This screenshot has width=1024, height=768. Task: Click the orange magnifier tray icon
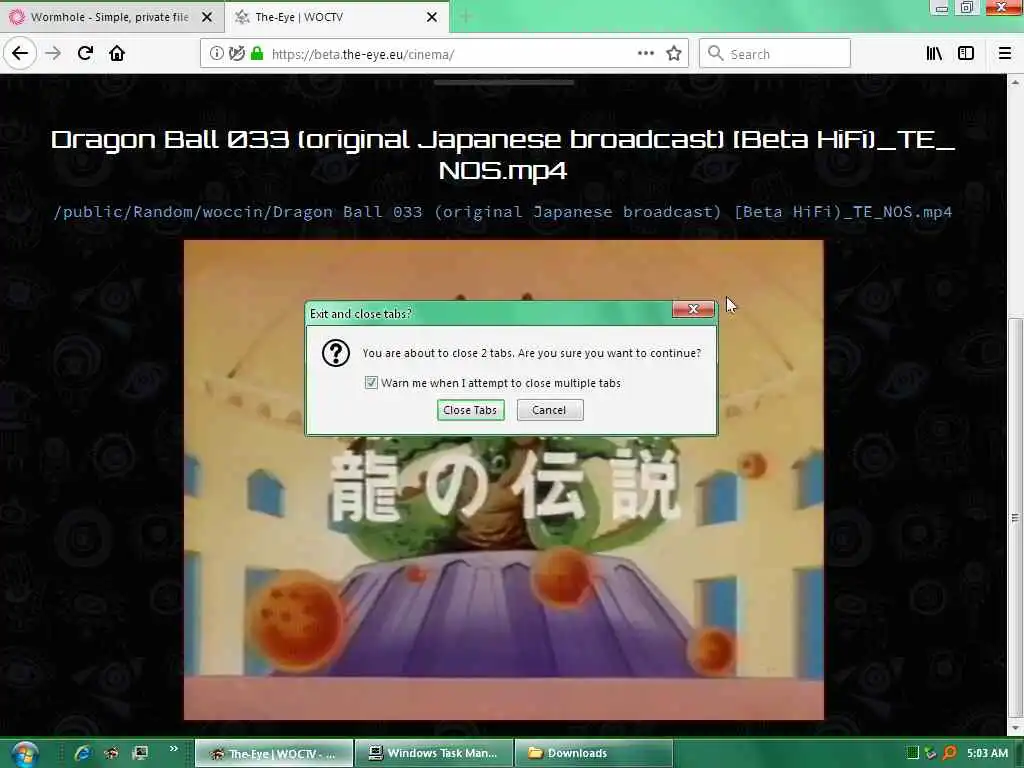click(950, 753)
